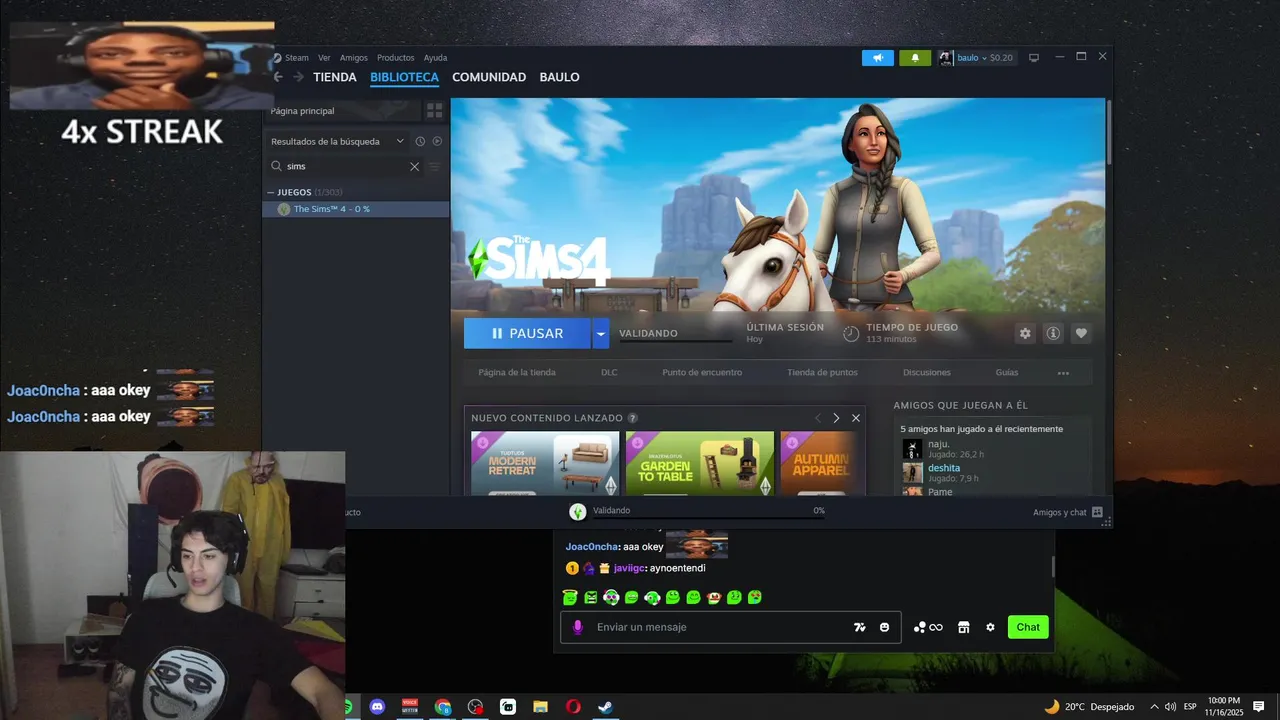The image size is (1280, 720).
Task: Open Discord from the taskbar
Action: [x=377, y=707]
